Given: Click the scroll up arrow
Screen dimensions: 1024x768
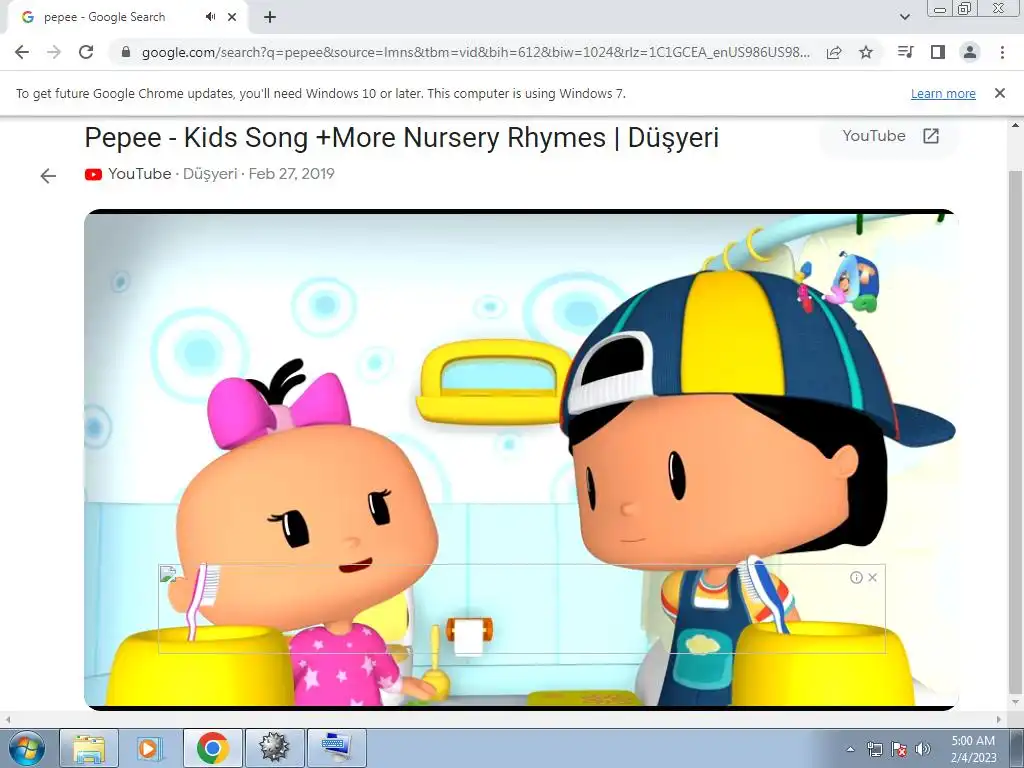Looking at the screenshot, I should click(x=1015, y=125).
